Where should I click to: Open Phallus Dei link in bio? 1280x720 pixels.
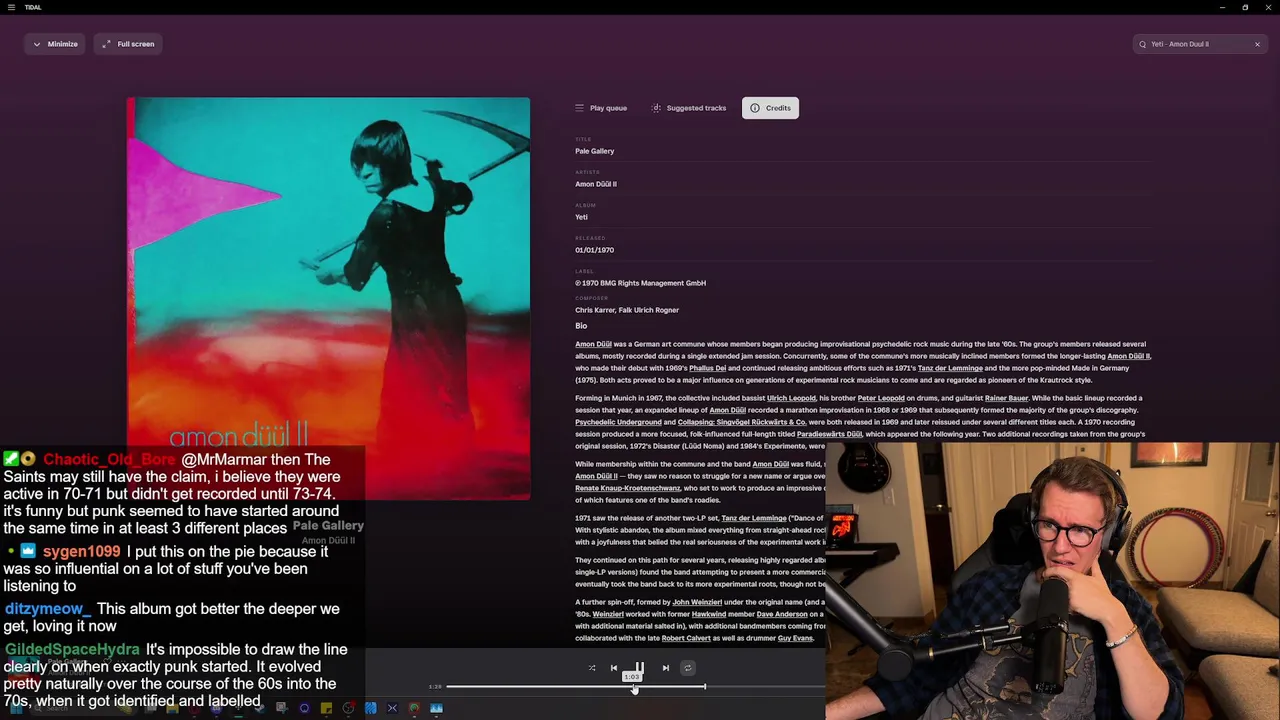pyautogui.click(x=707, y=368)
